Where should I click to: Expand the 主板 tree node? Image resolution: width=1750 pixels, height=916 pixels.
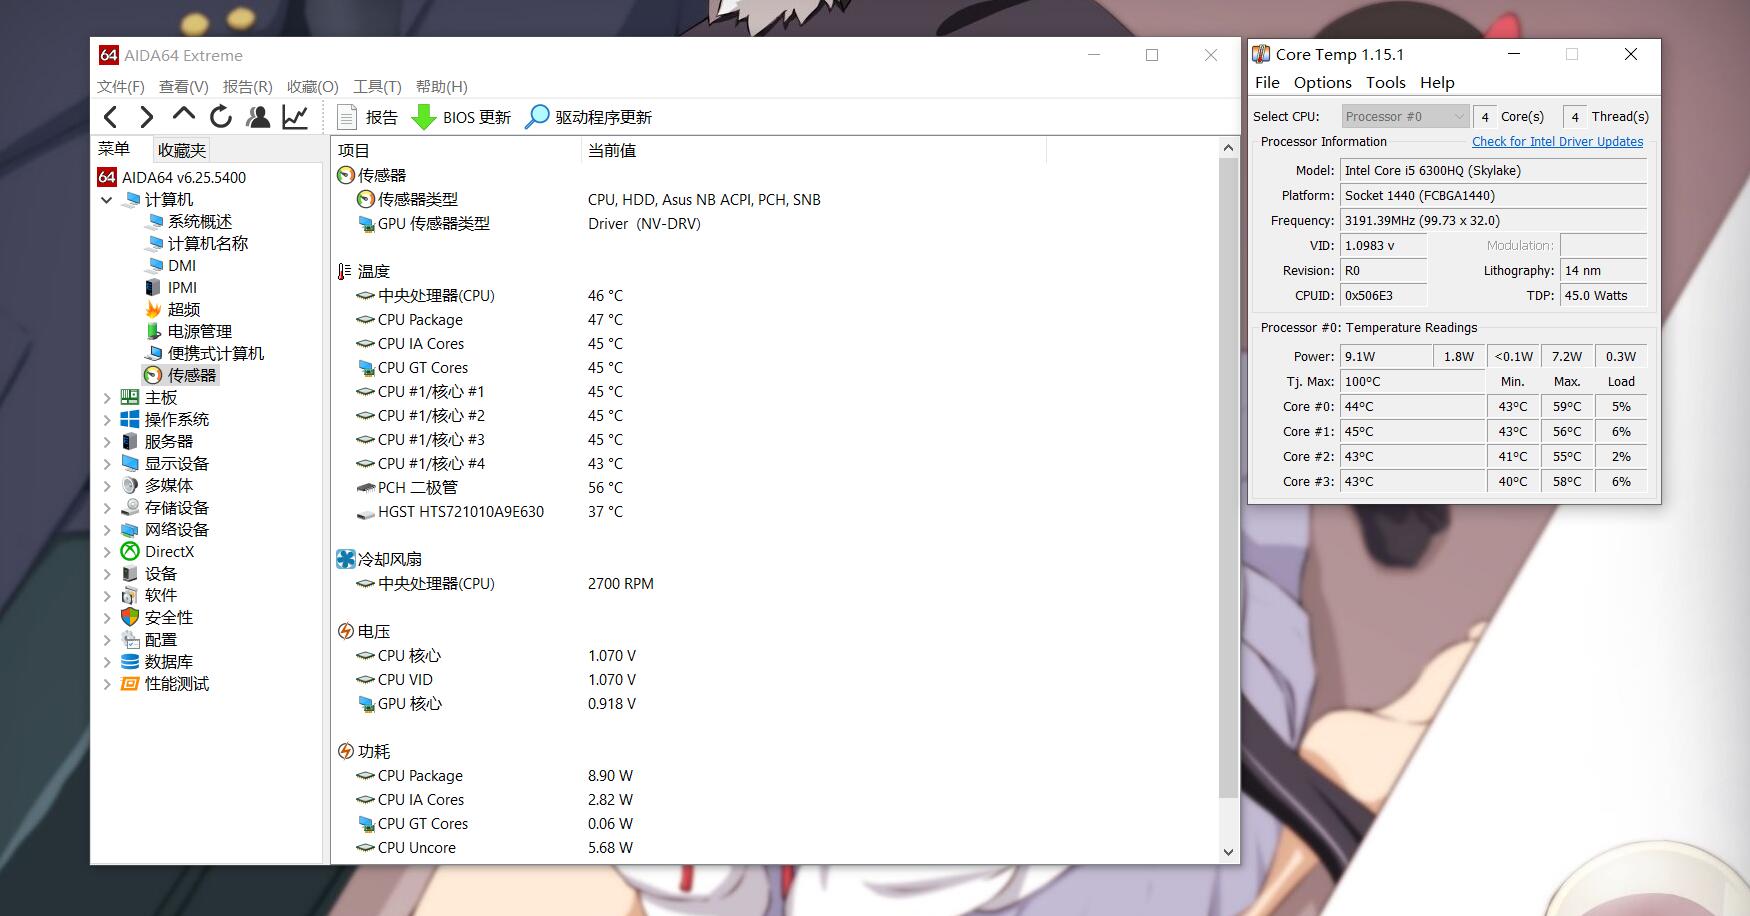click(x=107, y=398)
